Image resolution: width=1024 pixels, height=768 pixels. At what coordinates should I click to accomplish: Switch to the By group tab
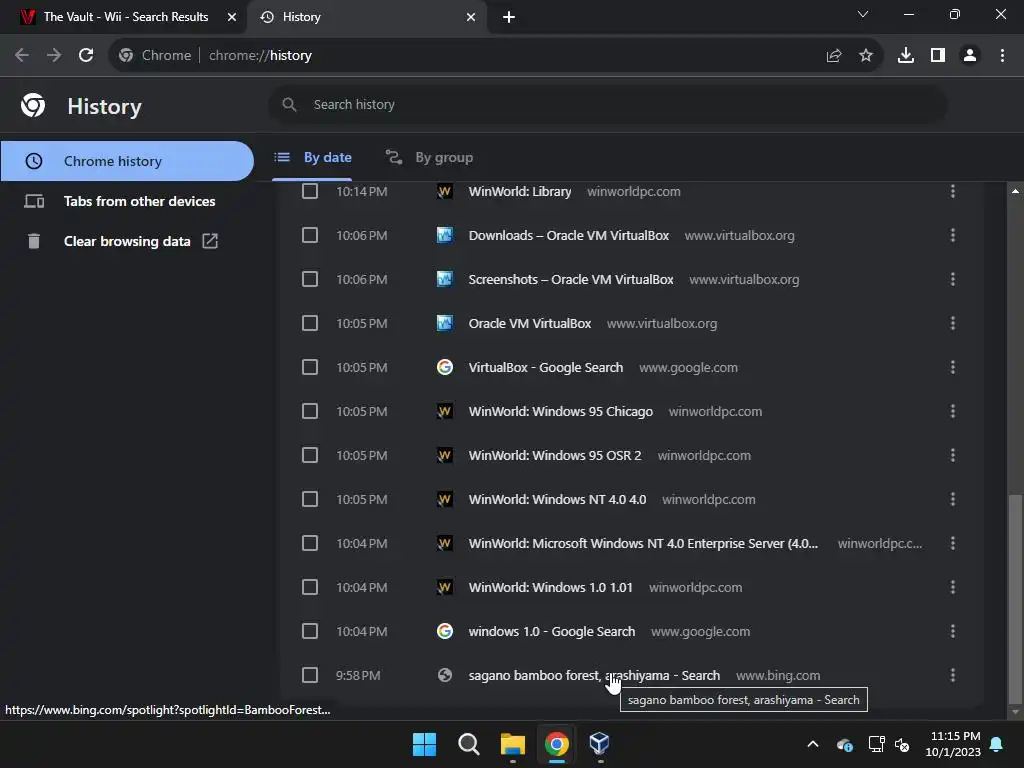click(429, 157)
